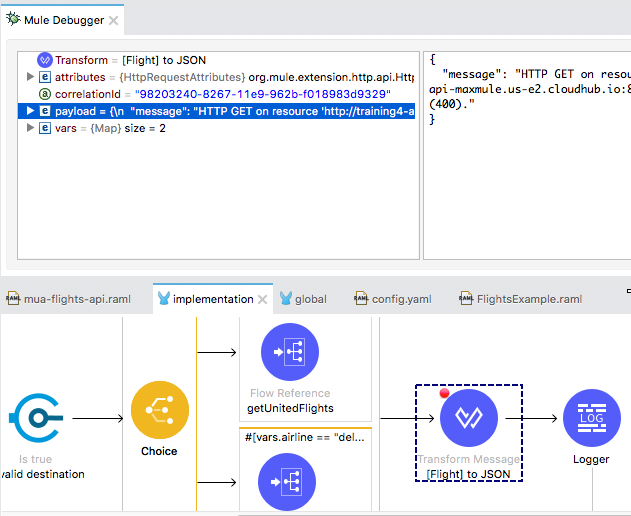Click the payload JSON message text in value pane
The image size is (631, 516).
(530, 89)
